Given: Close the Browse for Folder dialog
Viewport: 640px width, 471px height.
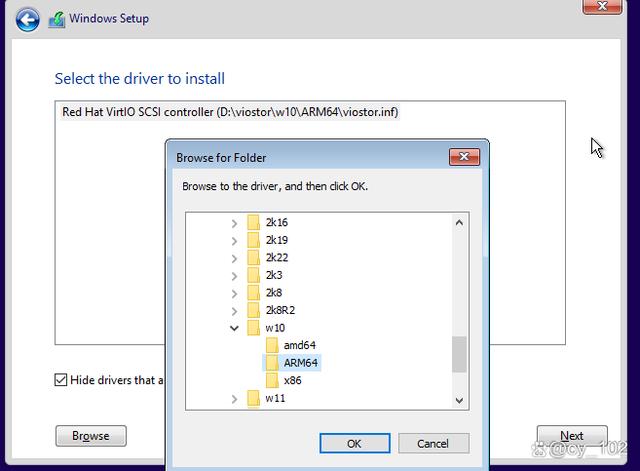Looking at the screenshot, I should coord(464,157).
